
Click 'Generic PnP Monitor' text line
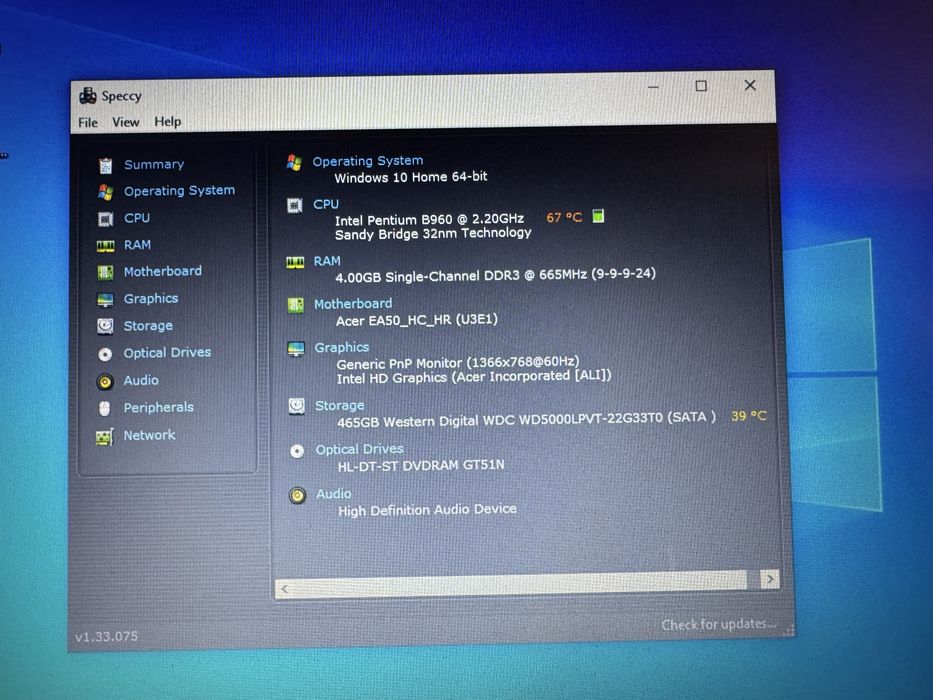point(458,362)
